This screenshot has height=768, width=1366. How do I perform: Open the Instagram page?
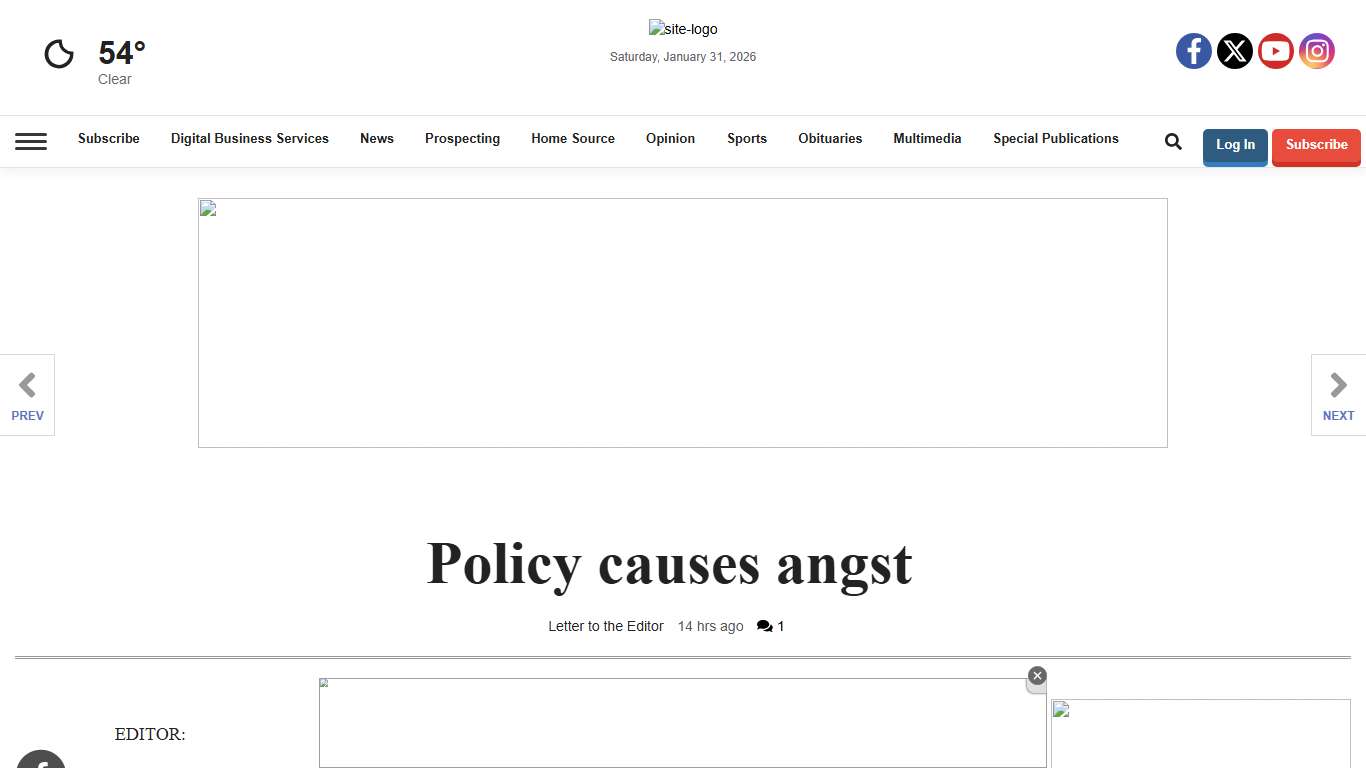[x=1316, y=51]
